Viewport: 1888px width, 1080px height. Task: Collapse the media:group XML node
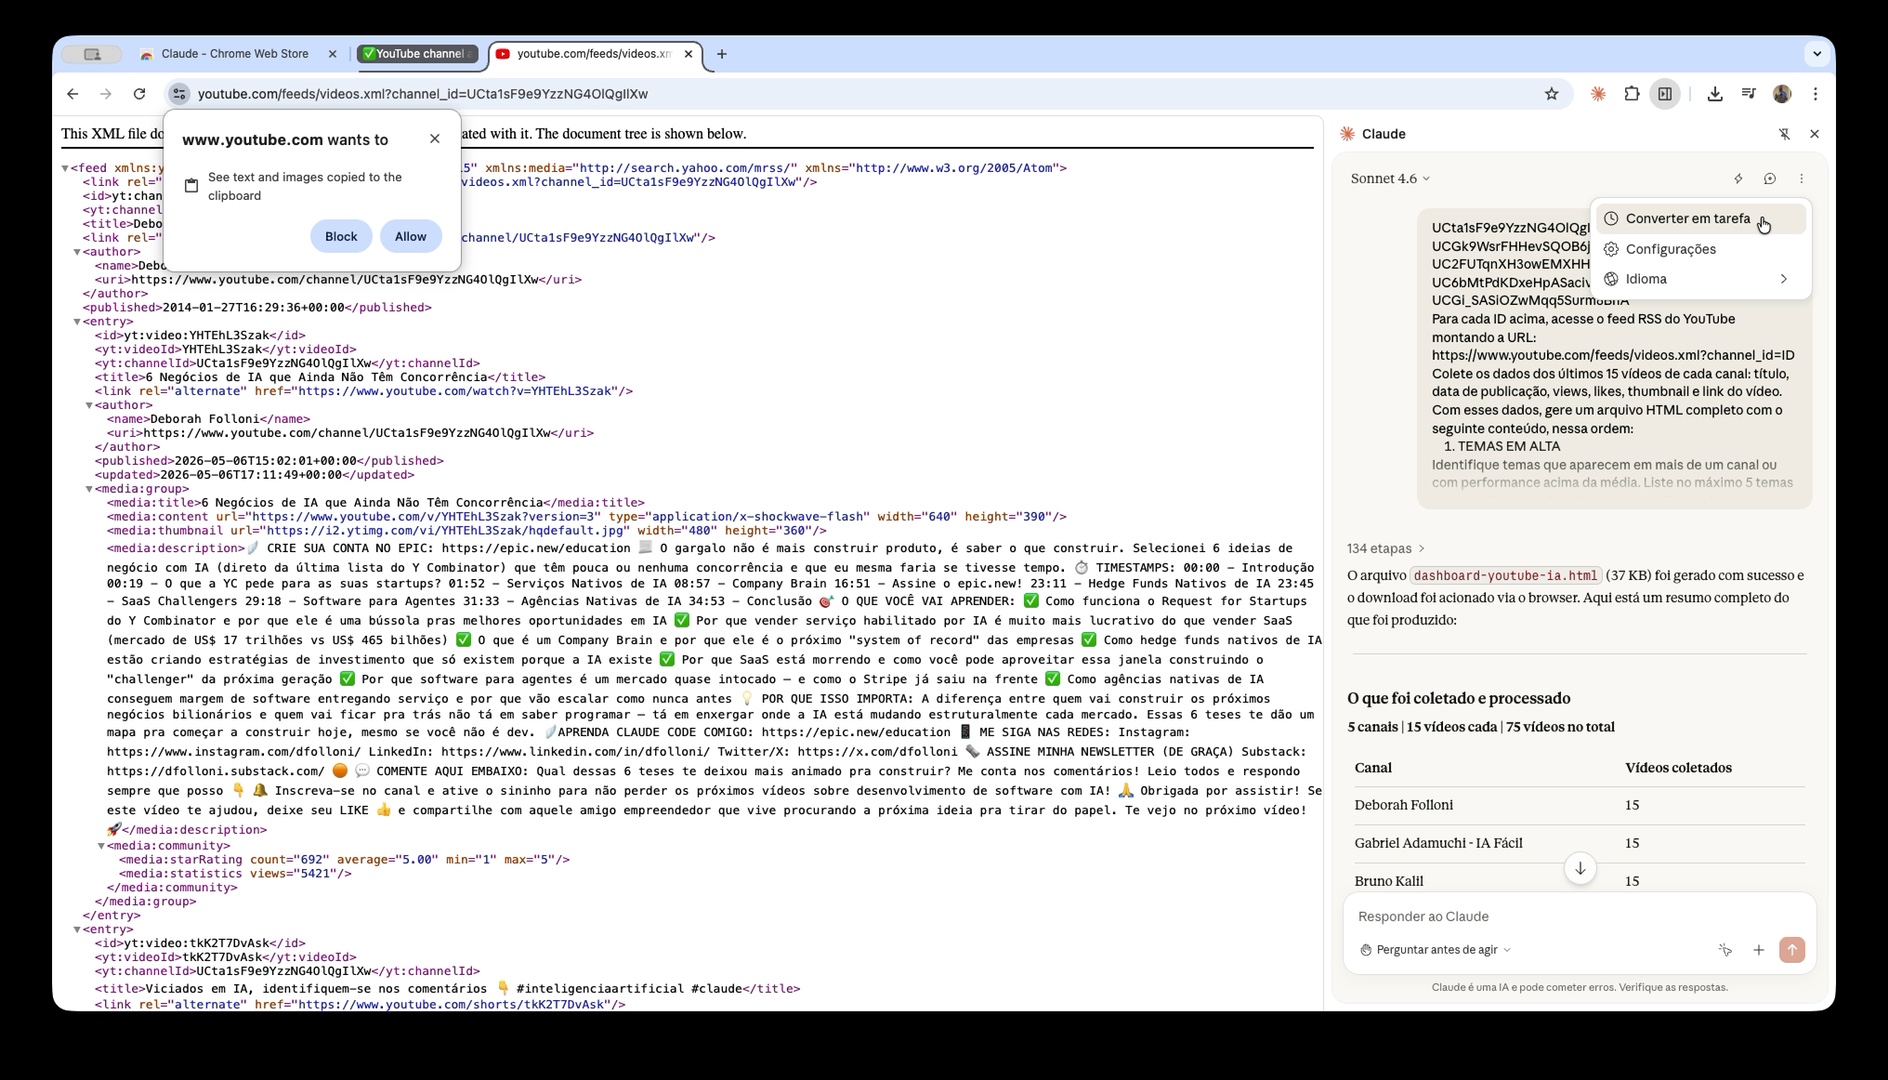click(89, 490)
